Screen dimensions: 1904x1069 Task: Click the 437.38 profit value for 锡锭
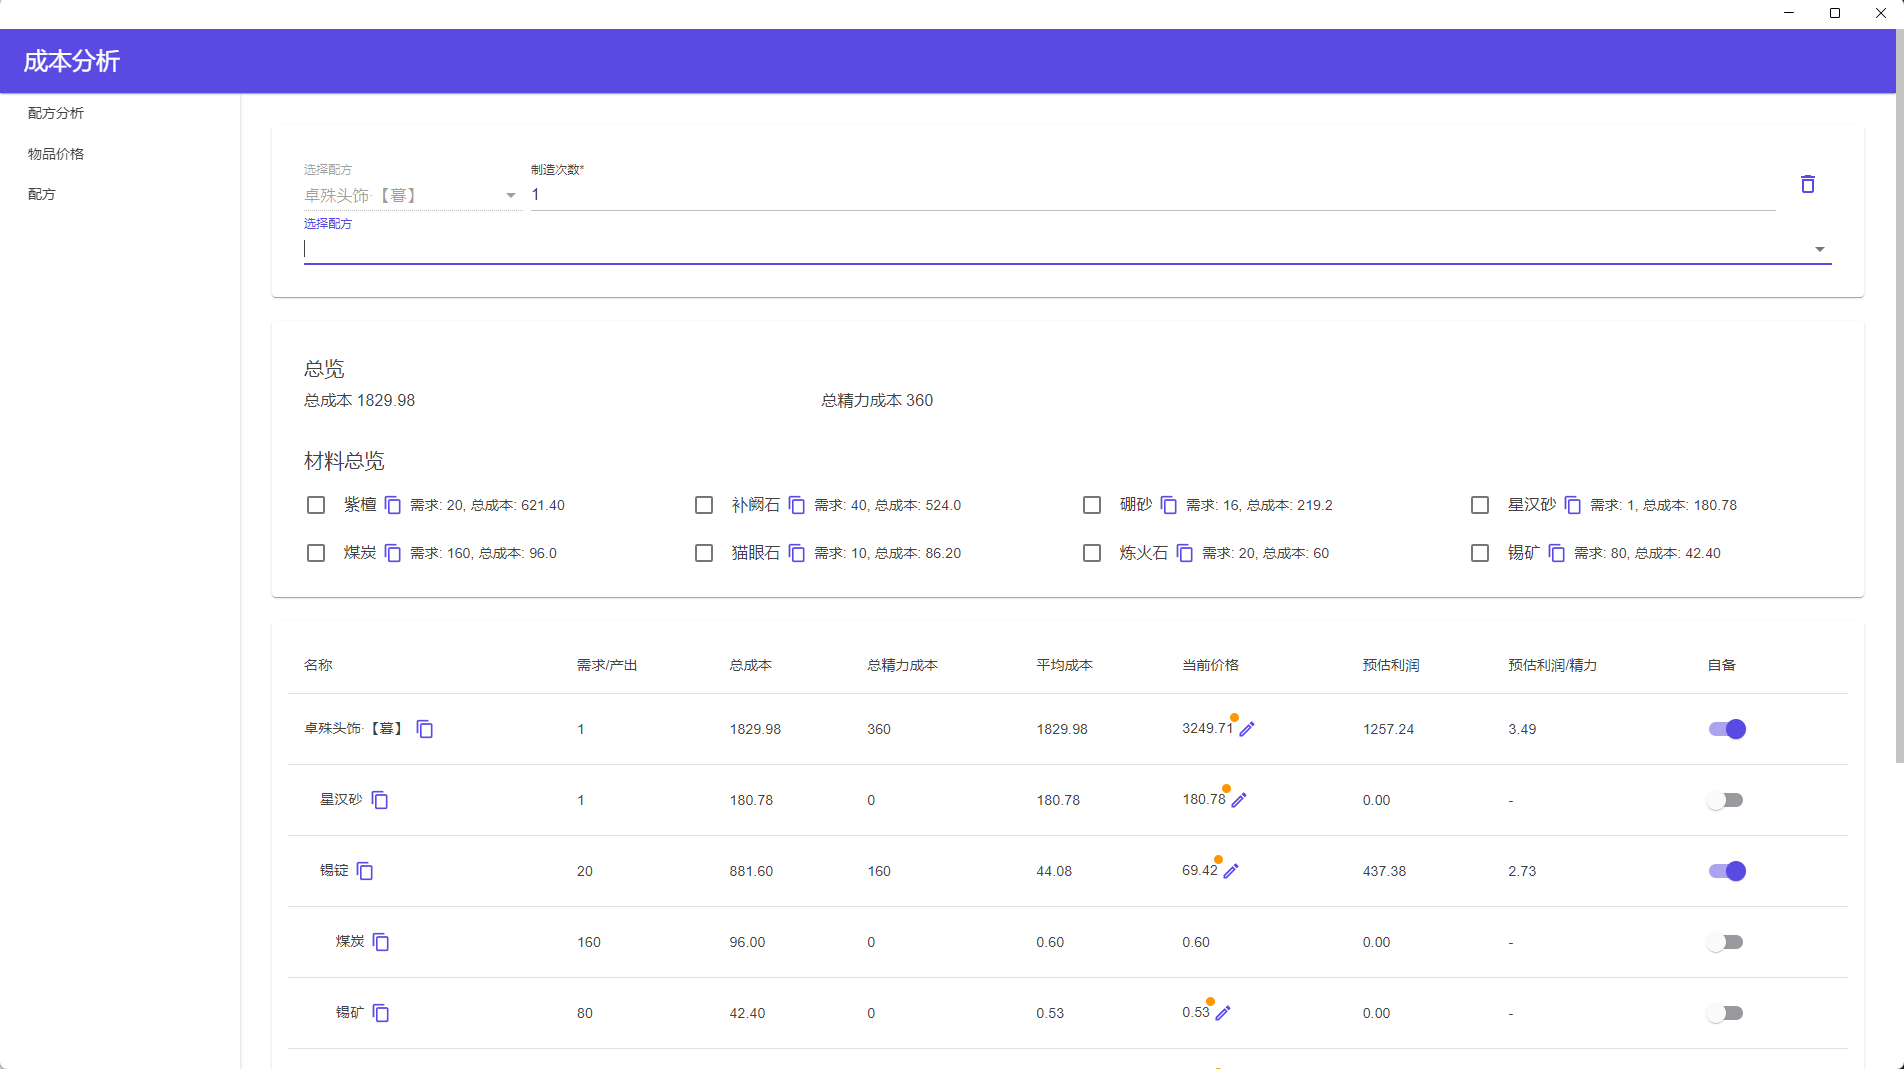[x=1384, y=871]
